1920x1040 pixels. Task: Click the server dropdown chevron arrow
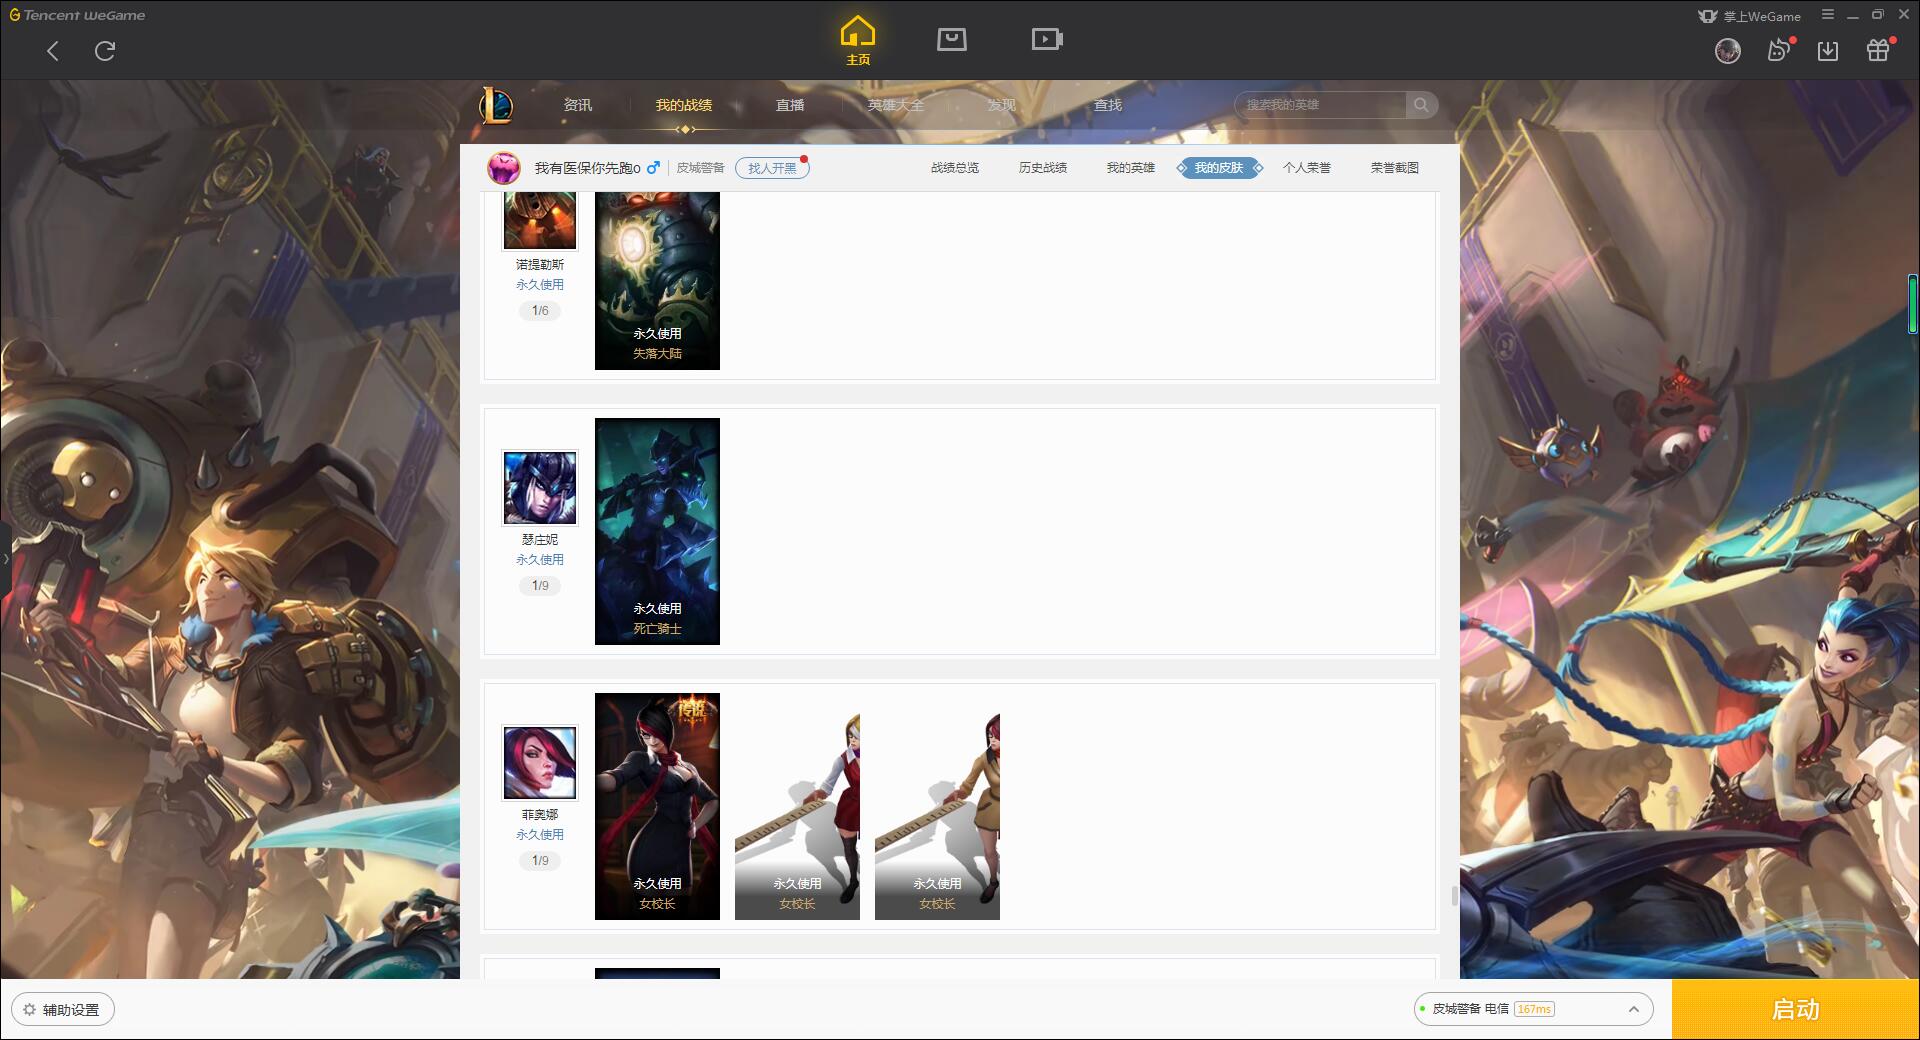pyautogui.click(x=1634, y=1009)
